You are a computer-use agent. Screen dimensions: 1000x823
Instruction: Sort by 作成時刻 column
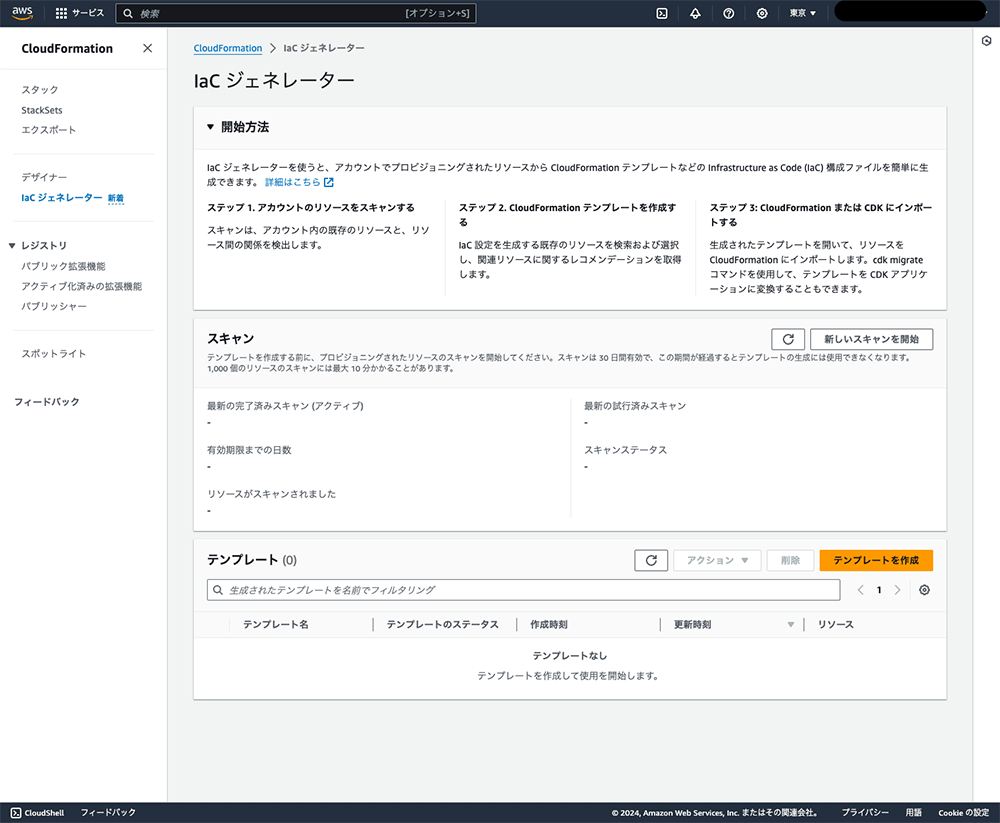click(548, 625)
